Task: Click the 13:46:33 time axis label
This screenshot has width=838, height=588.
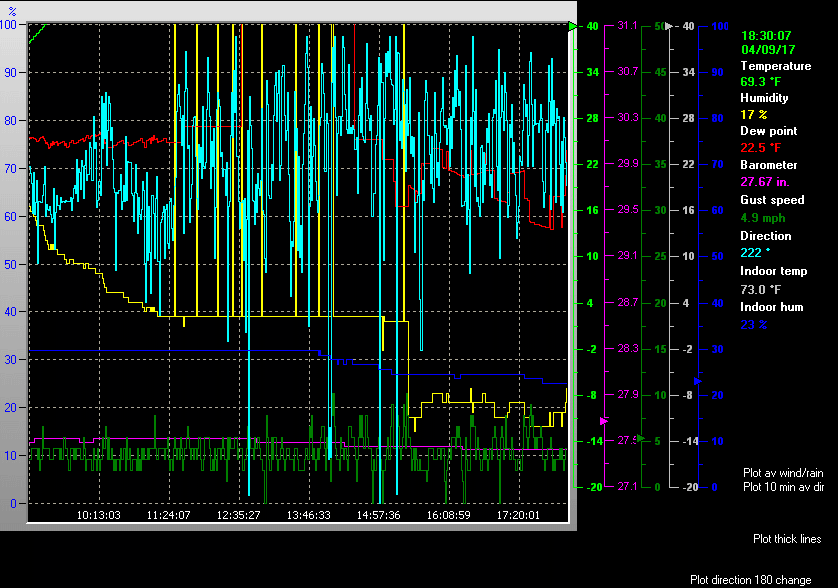Action: pyautogui.click(x=308, y=515)
